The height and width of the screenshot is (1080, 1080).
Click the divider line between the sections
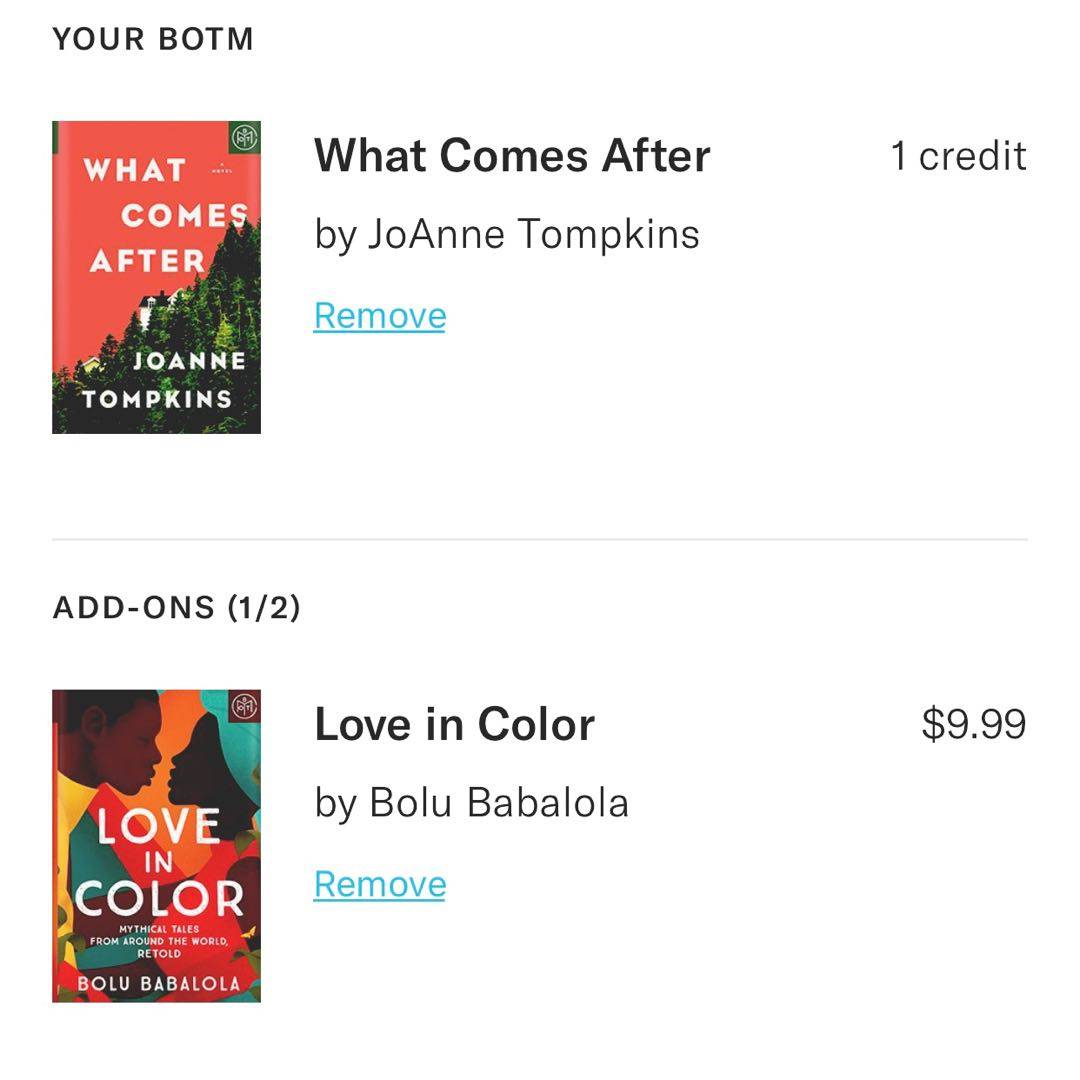540,539
